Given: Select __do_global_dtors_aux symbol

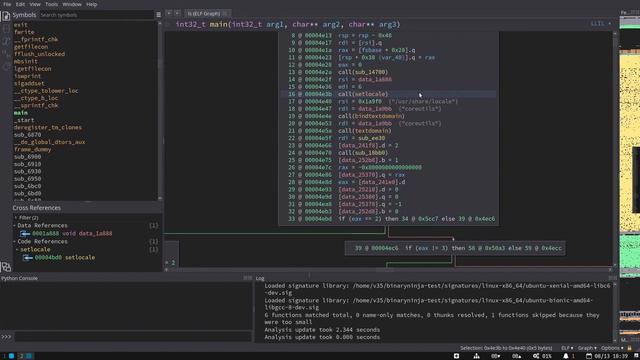Looking at the screenshot, I should (x=49, y=142).
